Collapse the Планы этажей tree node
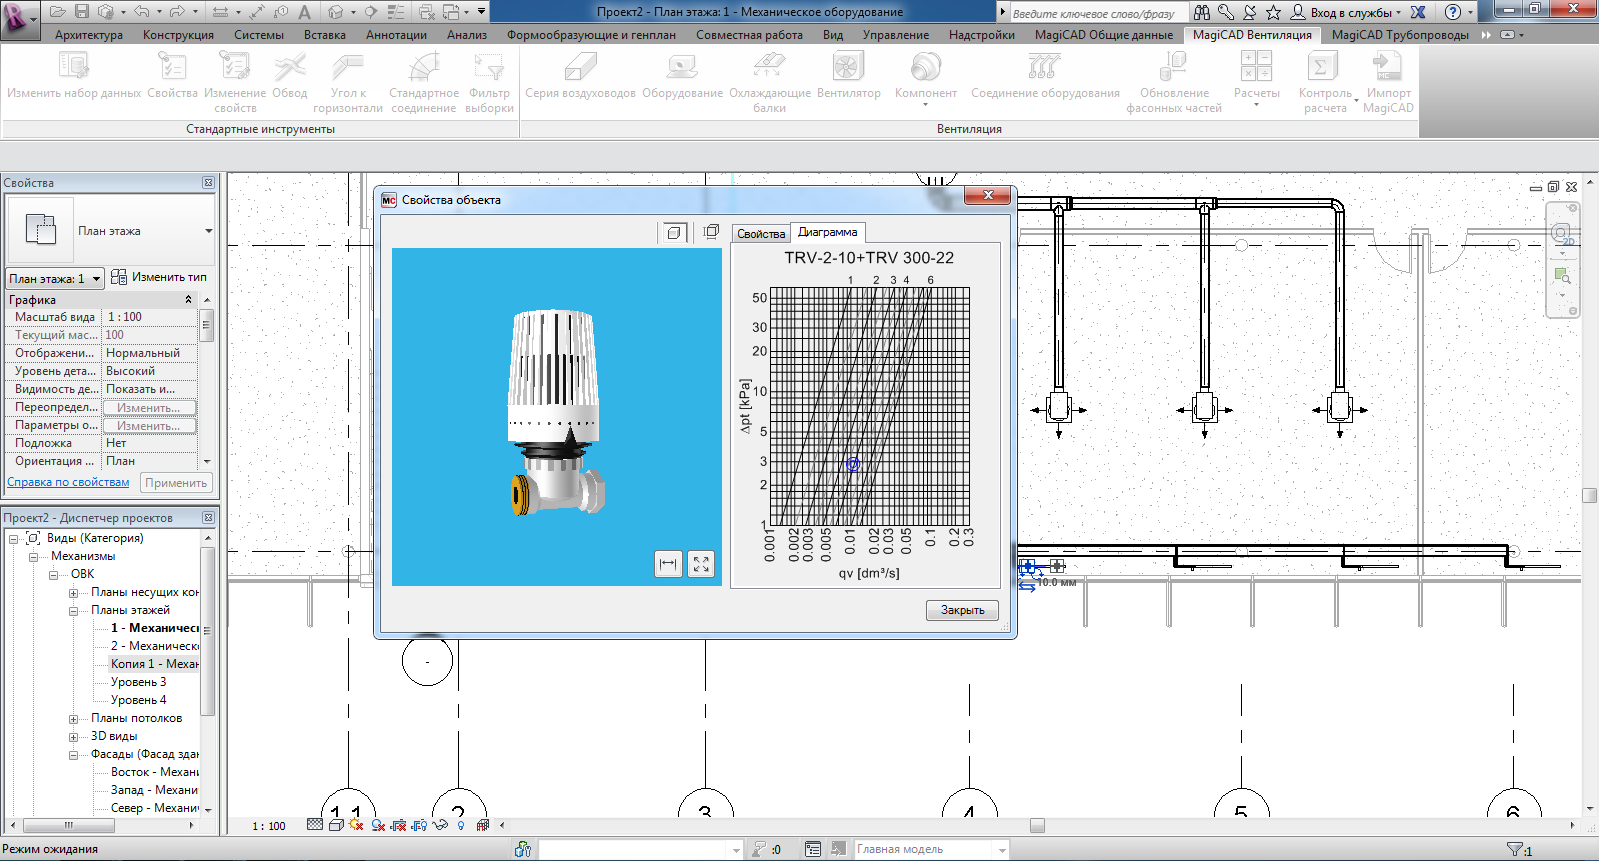Image resolution: width=1599 pixels, height=861 pixels. point(73,610)
